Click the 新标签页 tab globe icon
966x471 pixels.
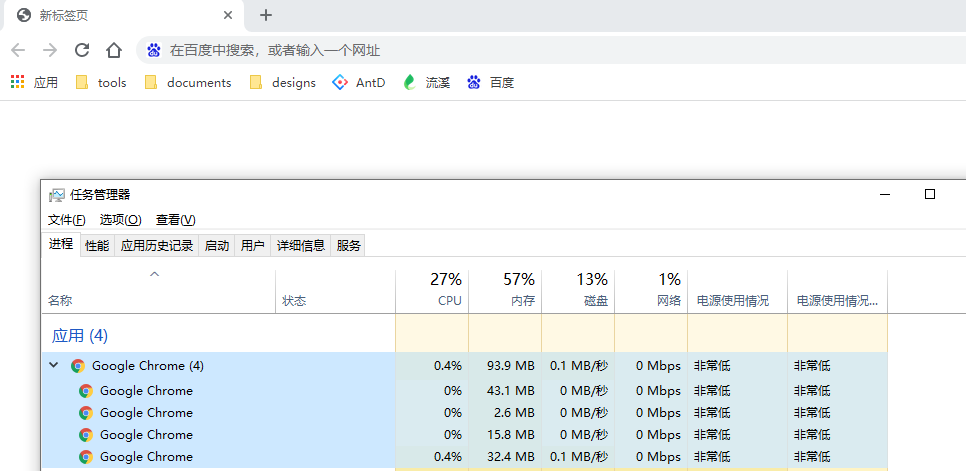click(x=24, y=15)
